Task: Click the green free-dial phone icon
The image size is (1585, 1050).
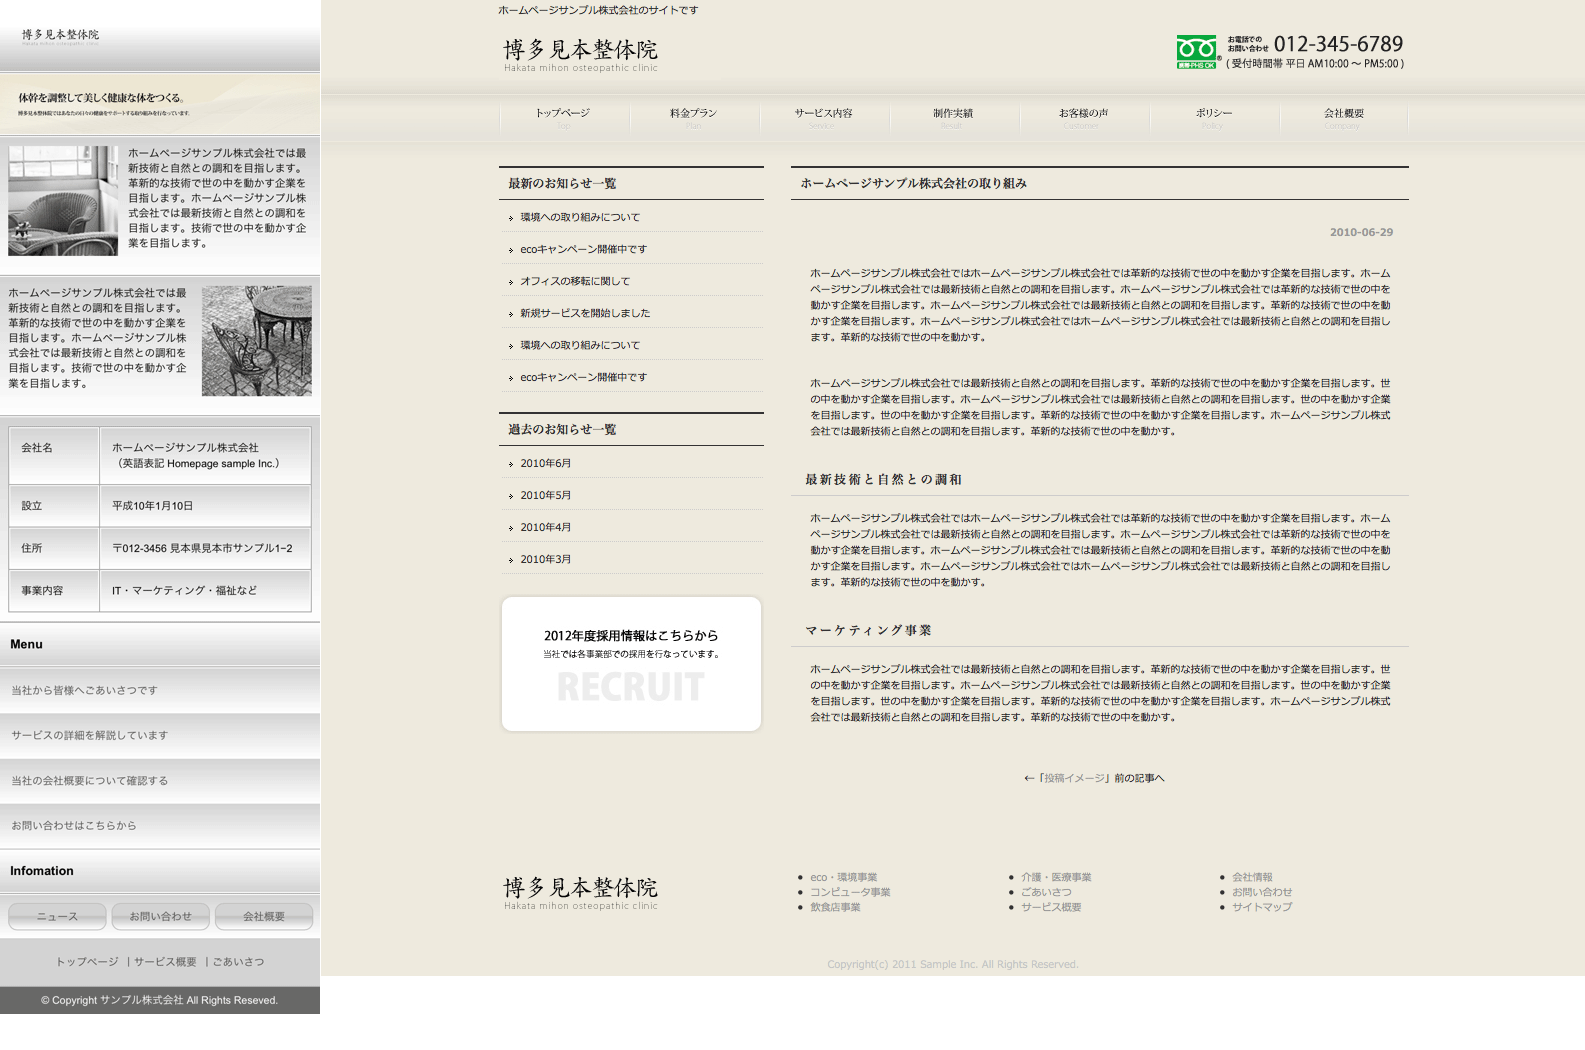Action: [1196, 51]
